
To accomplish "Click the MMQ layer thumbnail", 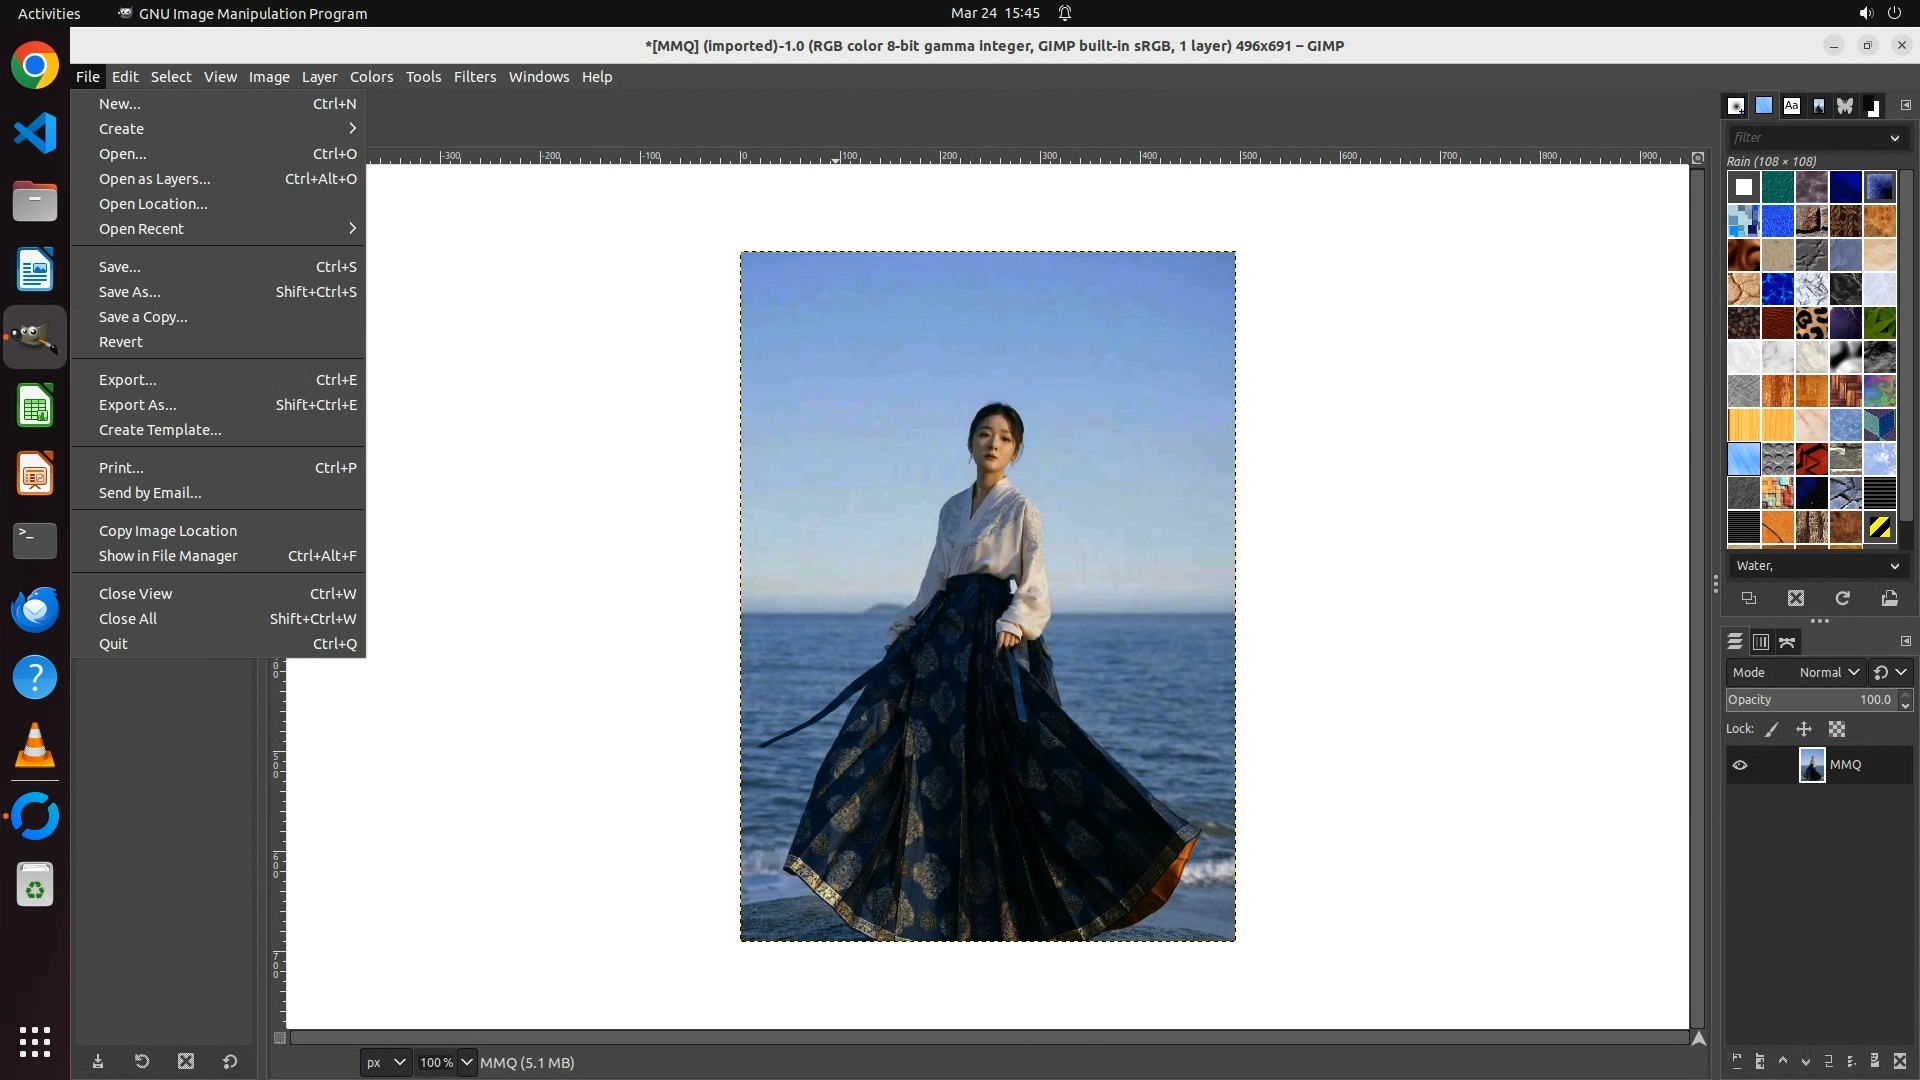I will 1811,765.
